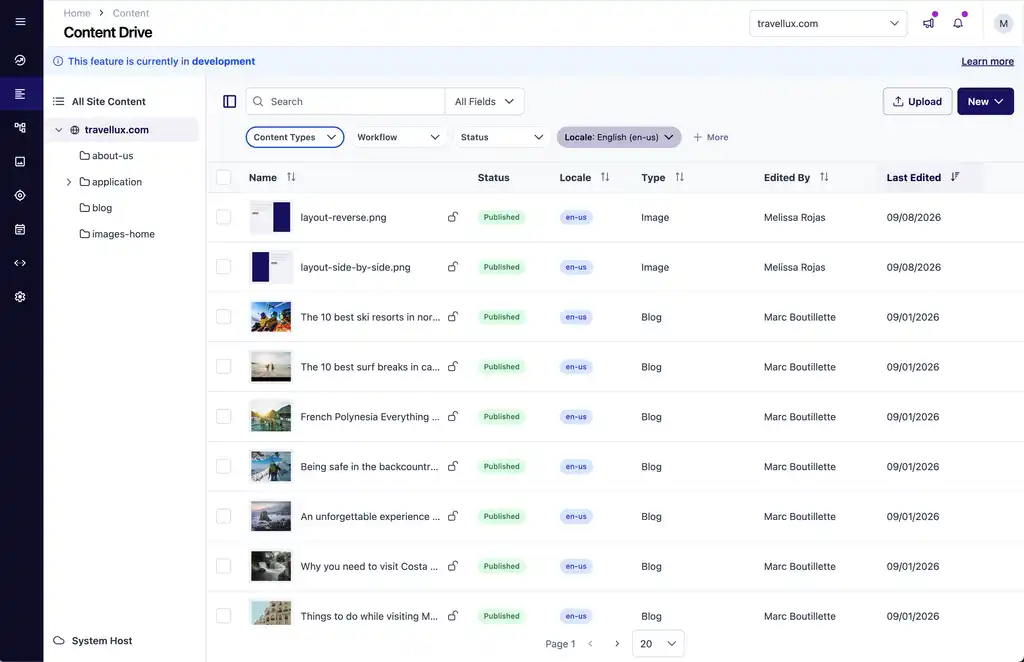This screenshot has height=662, width=1024.
Task: Open the Learn more link
Action: [x=987, y=61]
